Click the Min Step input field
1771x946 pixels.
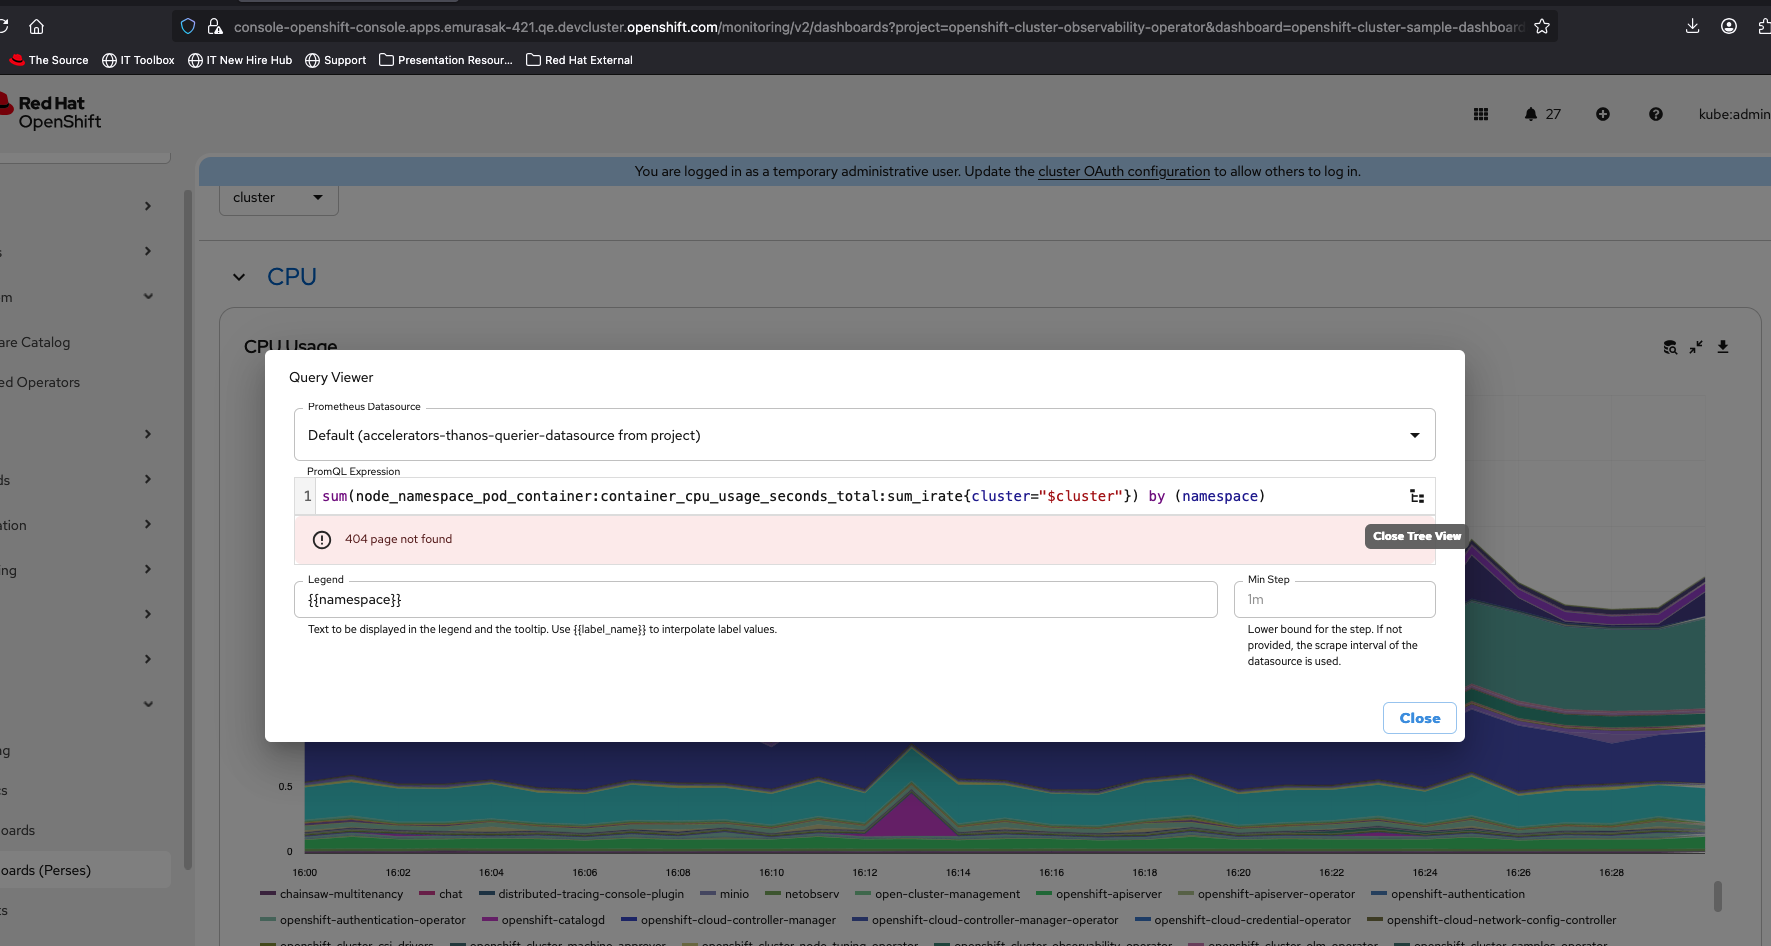coord(1334,600)
